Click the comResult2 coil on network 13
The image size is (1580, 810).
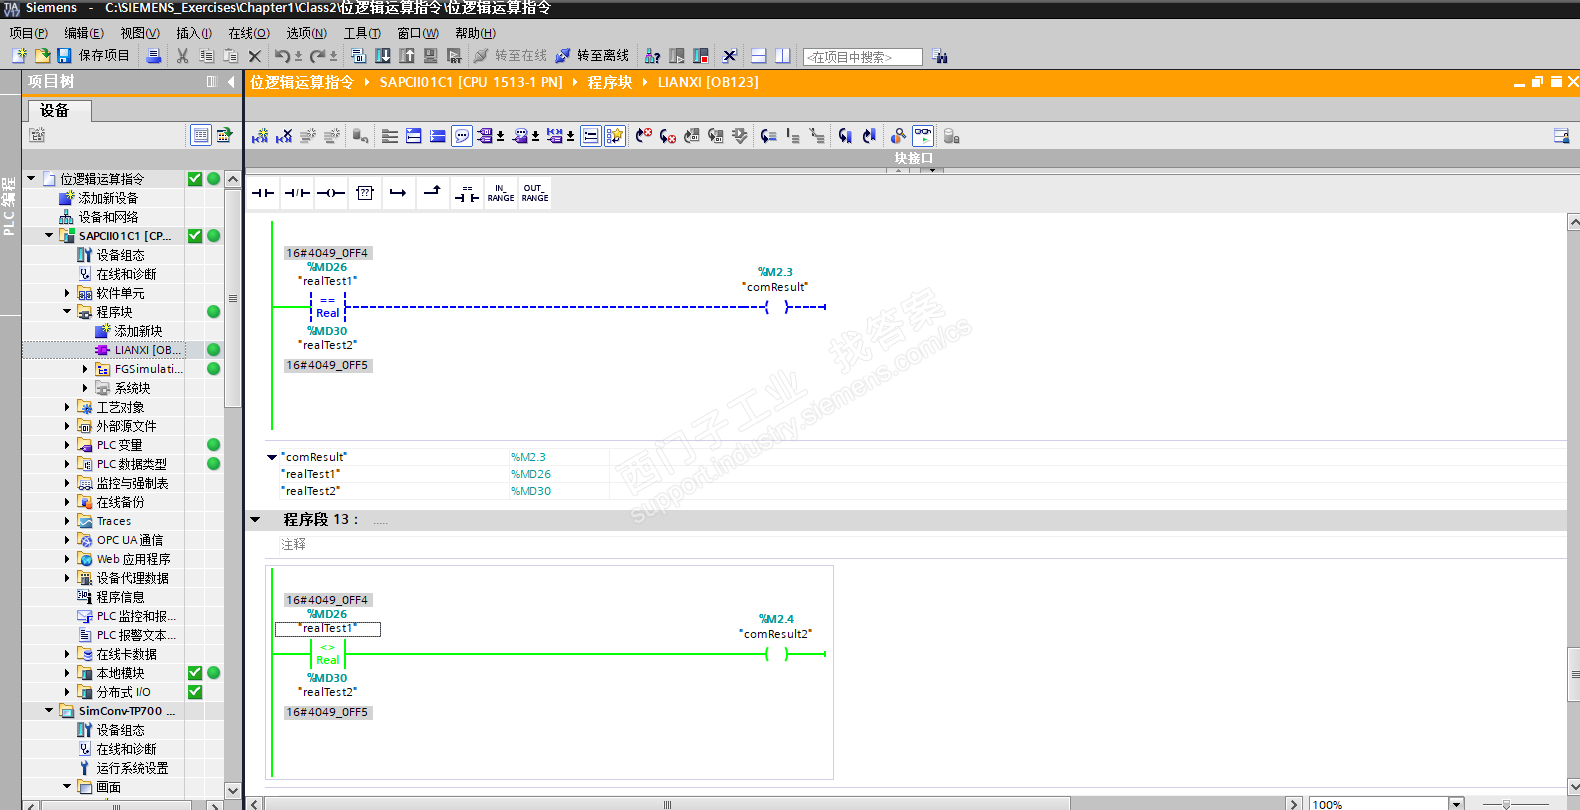(x=776, y=654)
